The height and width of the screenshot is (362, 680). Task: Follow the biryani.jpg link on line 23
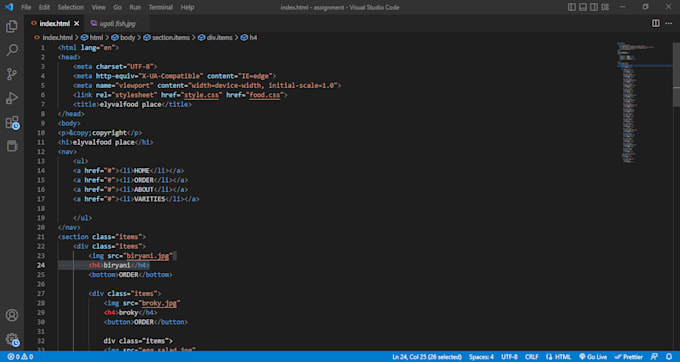149,256
